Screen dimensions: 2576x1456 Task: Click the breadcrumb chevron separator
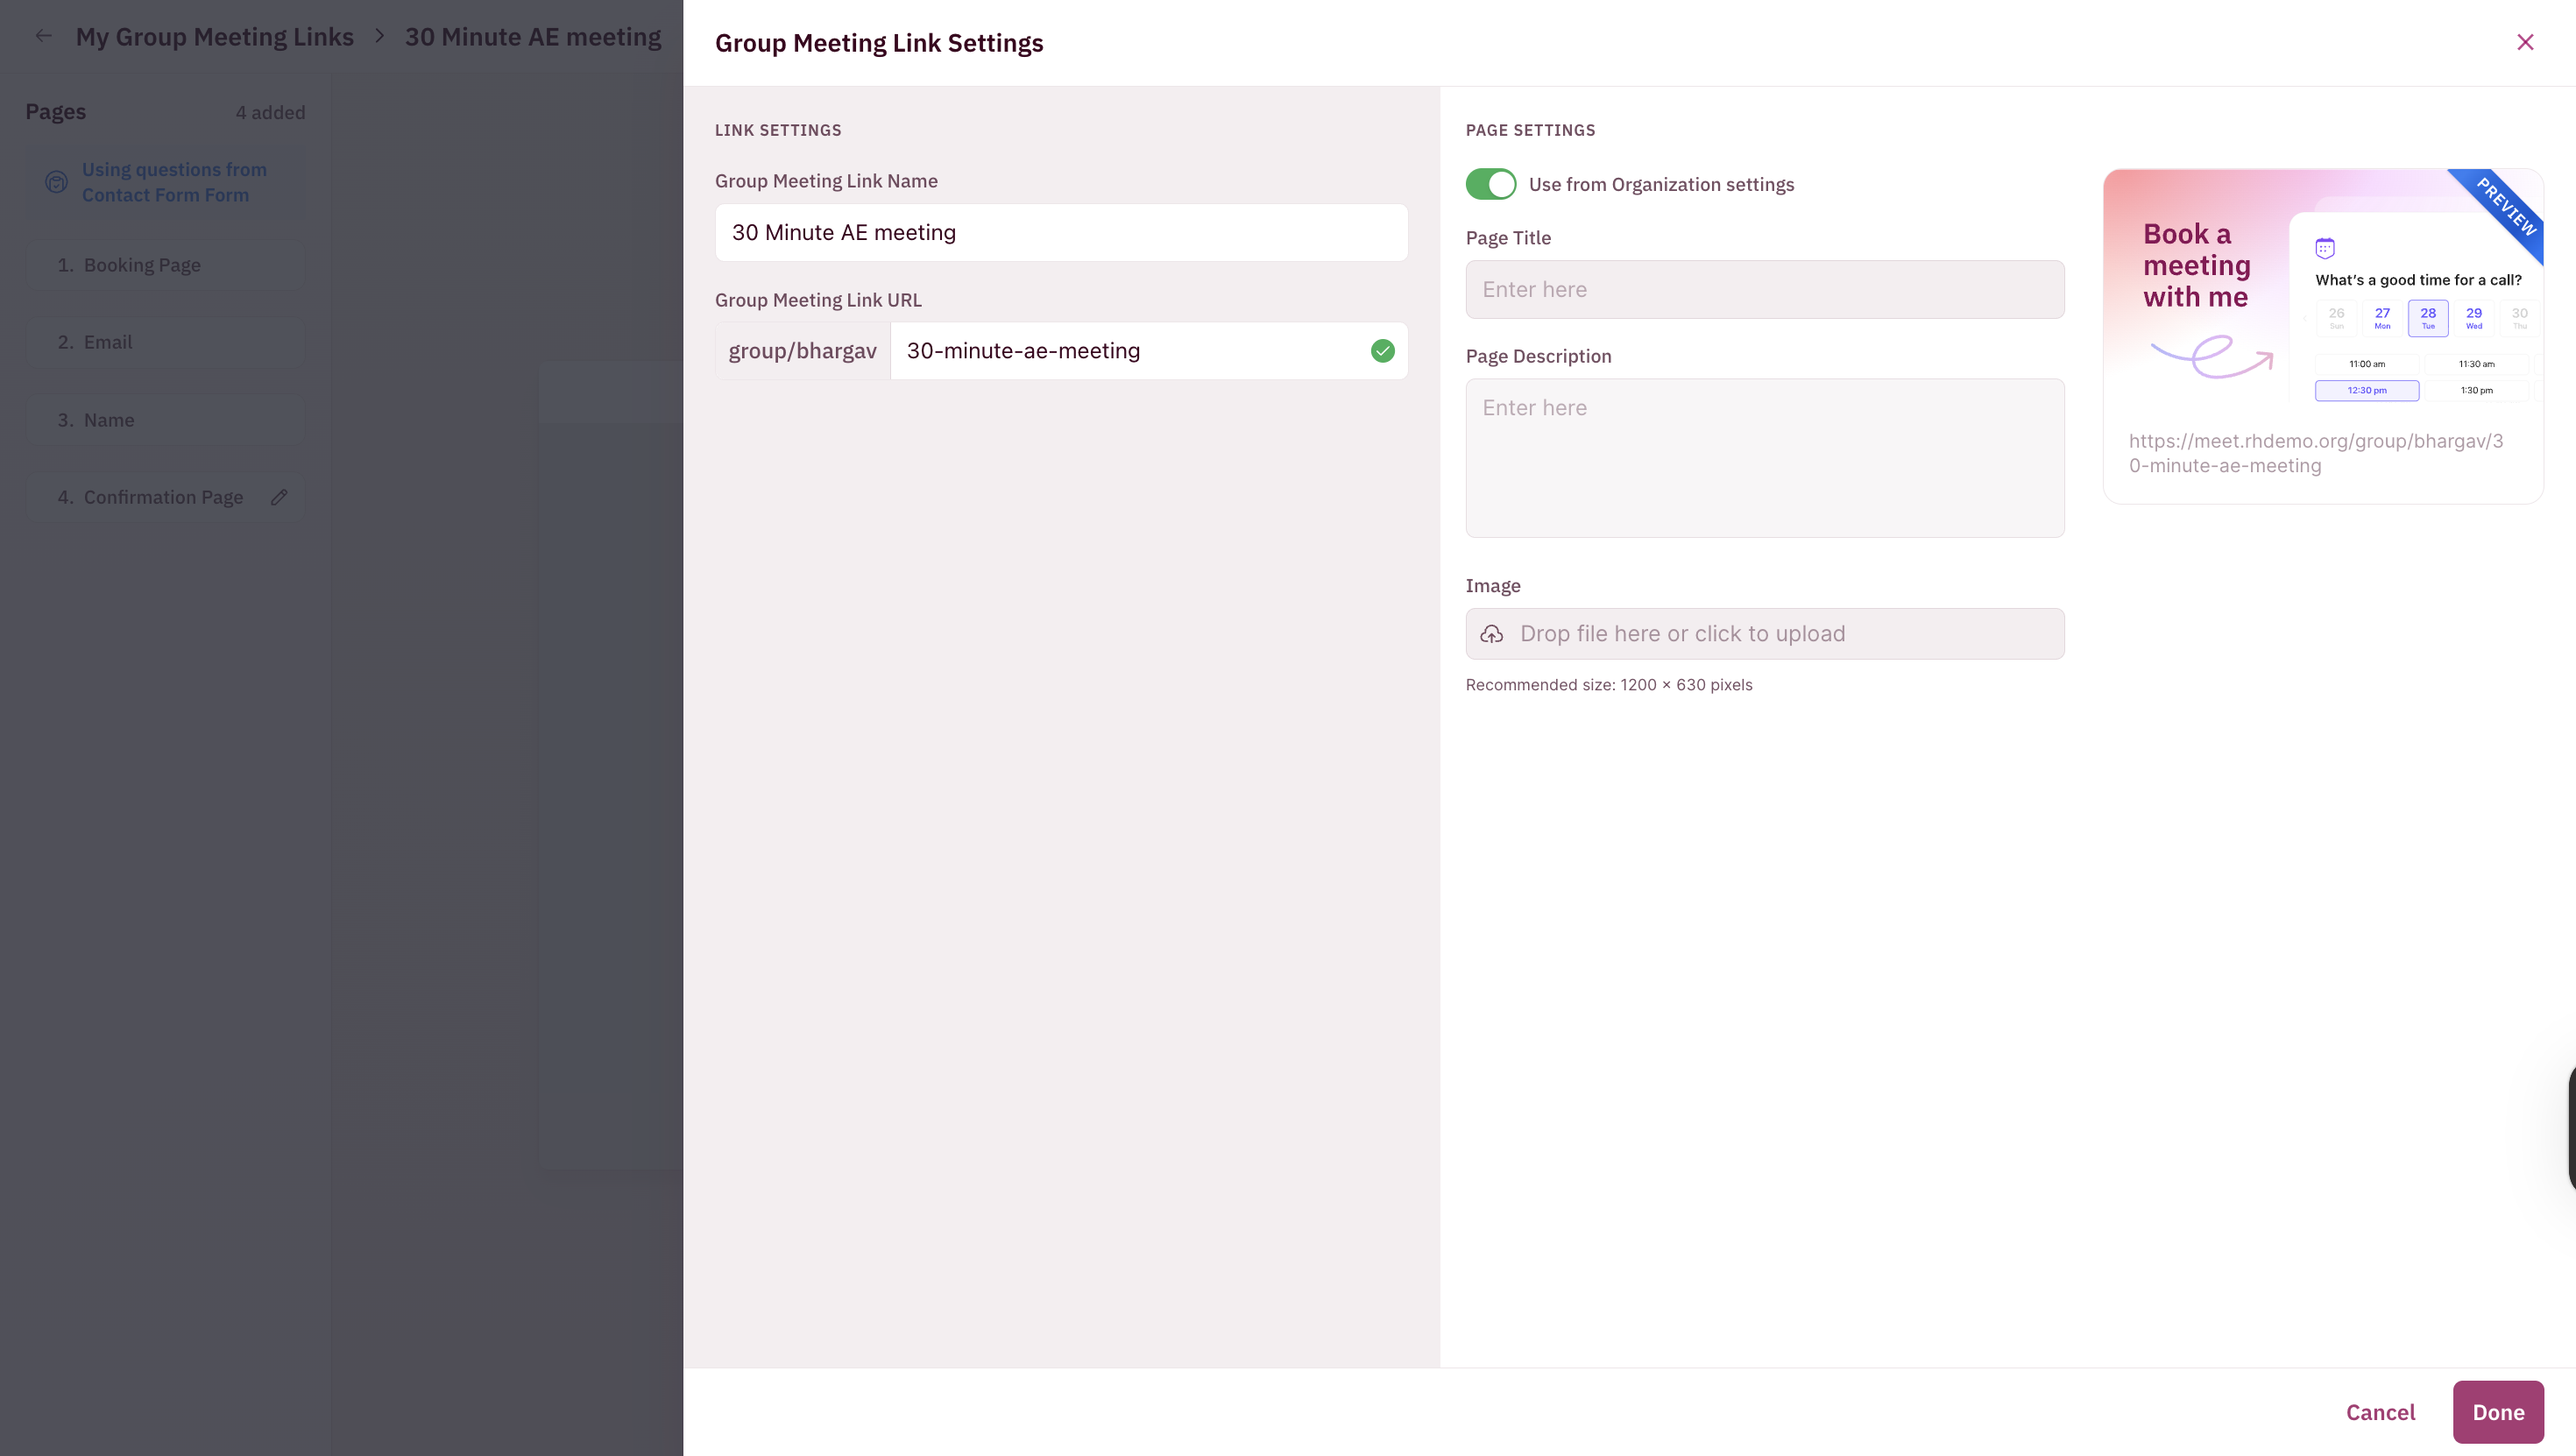379,37
